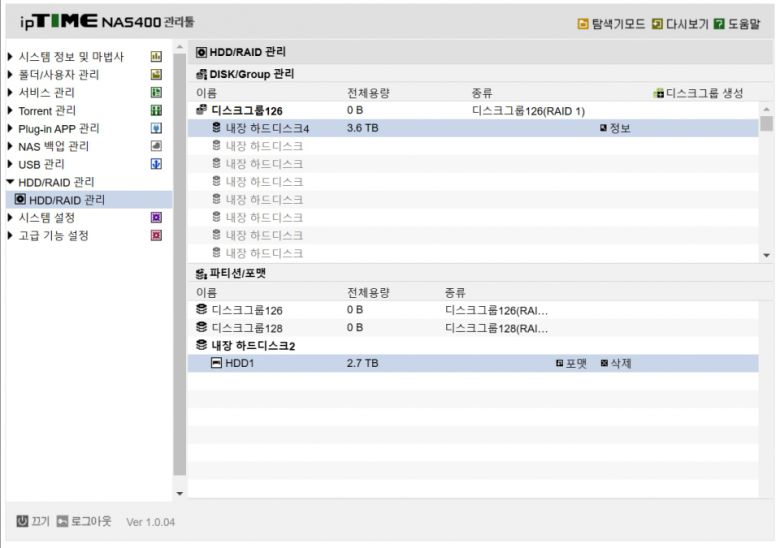
Task: Click the 디스크그룹126 group icon in disk list
Action: (x=201, y=110)
